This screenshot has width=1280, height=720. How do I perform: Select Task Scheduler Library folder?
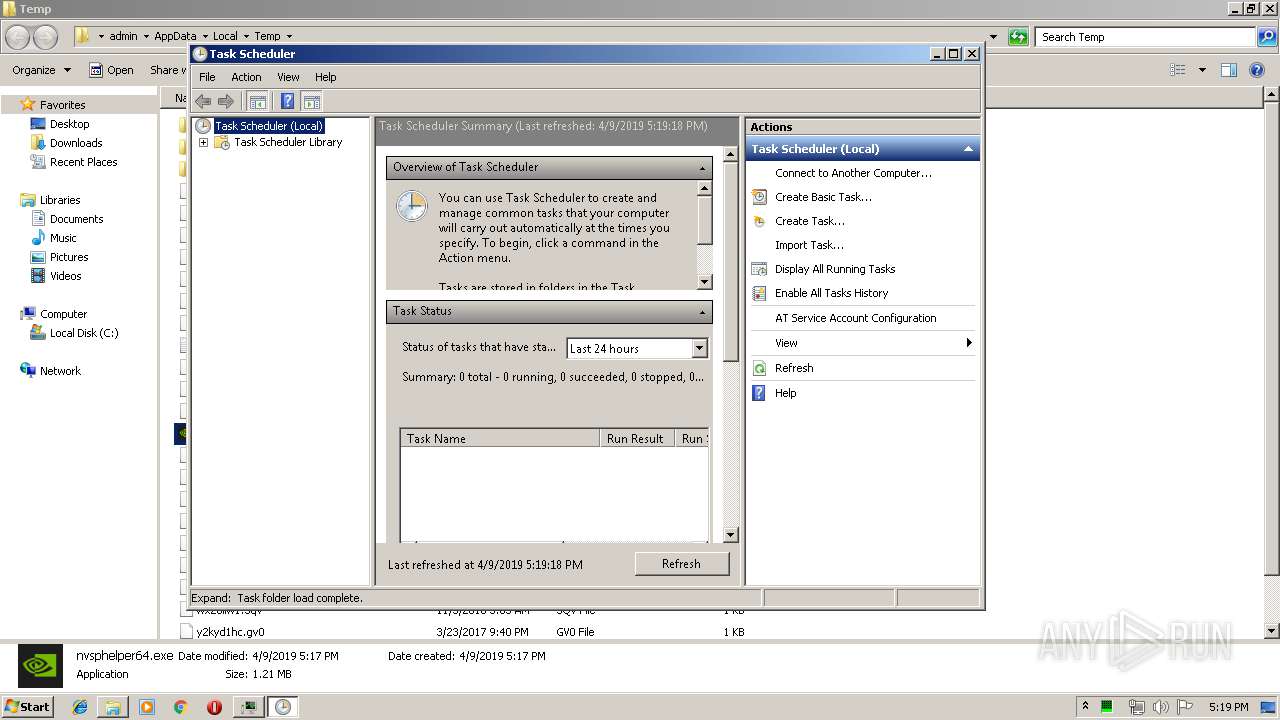pos(288,142)
